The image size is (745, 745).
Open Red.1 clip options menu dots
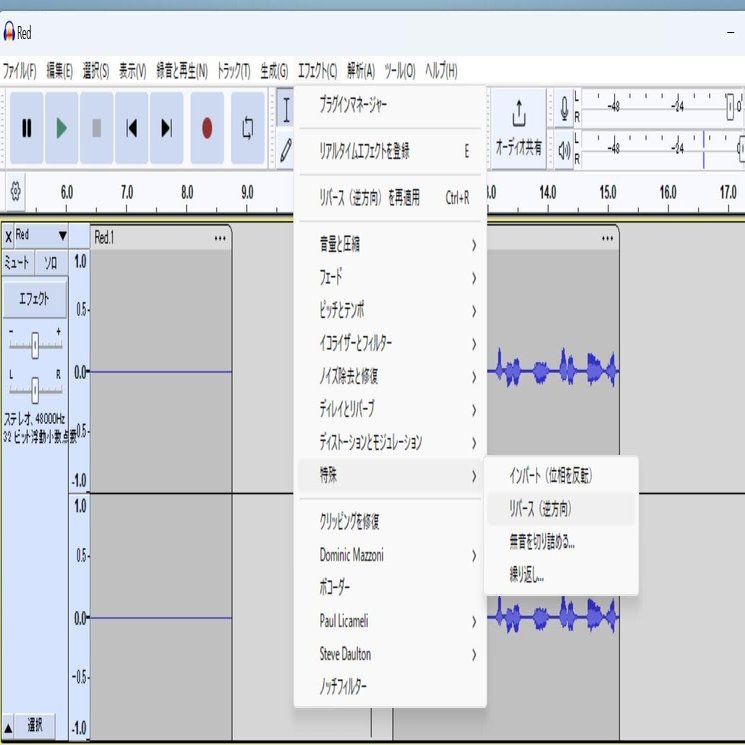220,238
